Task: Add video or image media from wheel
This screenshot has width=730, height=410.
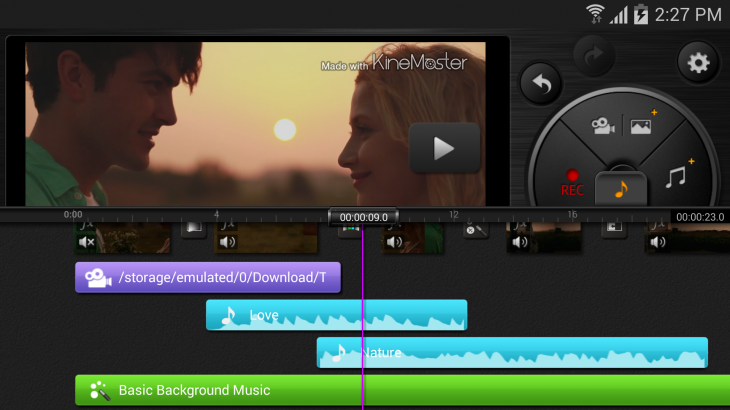Action: coord(620,126)
